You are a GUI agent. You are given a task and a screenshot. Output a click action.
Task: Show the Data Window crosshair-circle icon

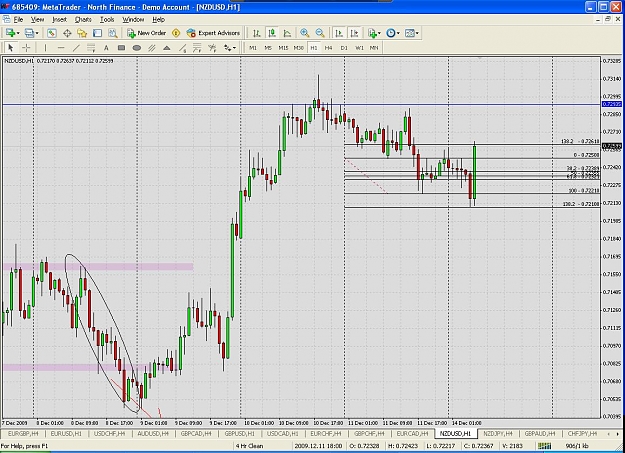(x=67, y=33)
